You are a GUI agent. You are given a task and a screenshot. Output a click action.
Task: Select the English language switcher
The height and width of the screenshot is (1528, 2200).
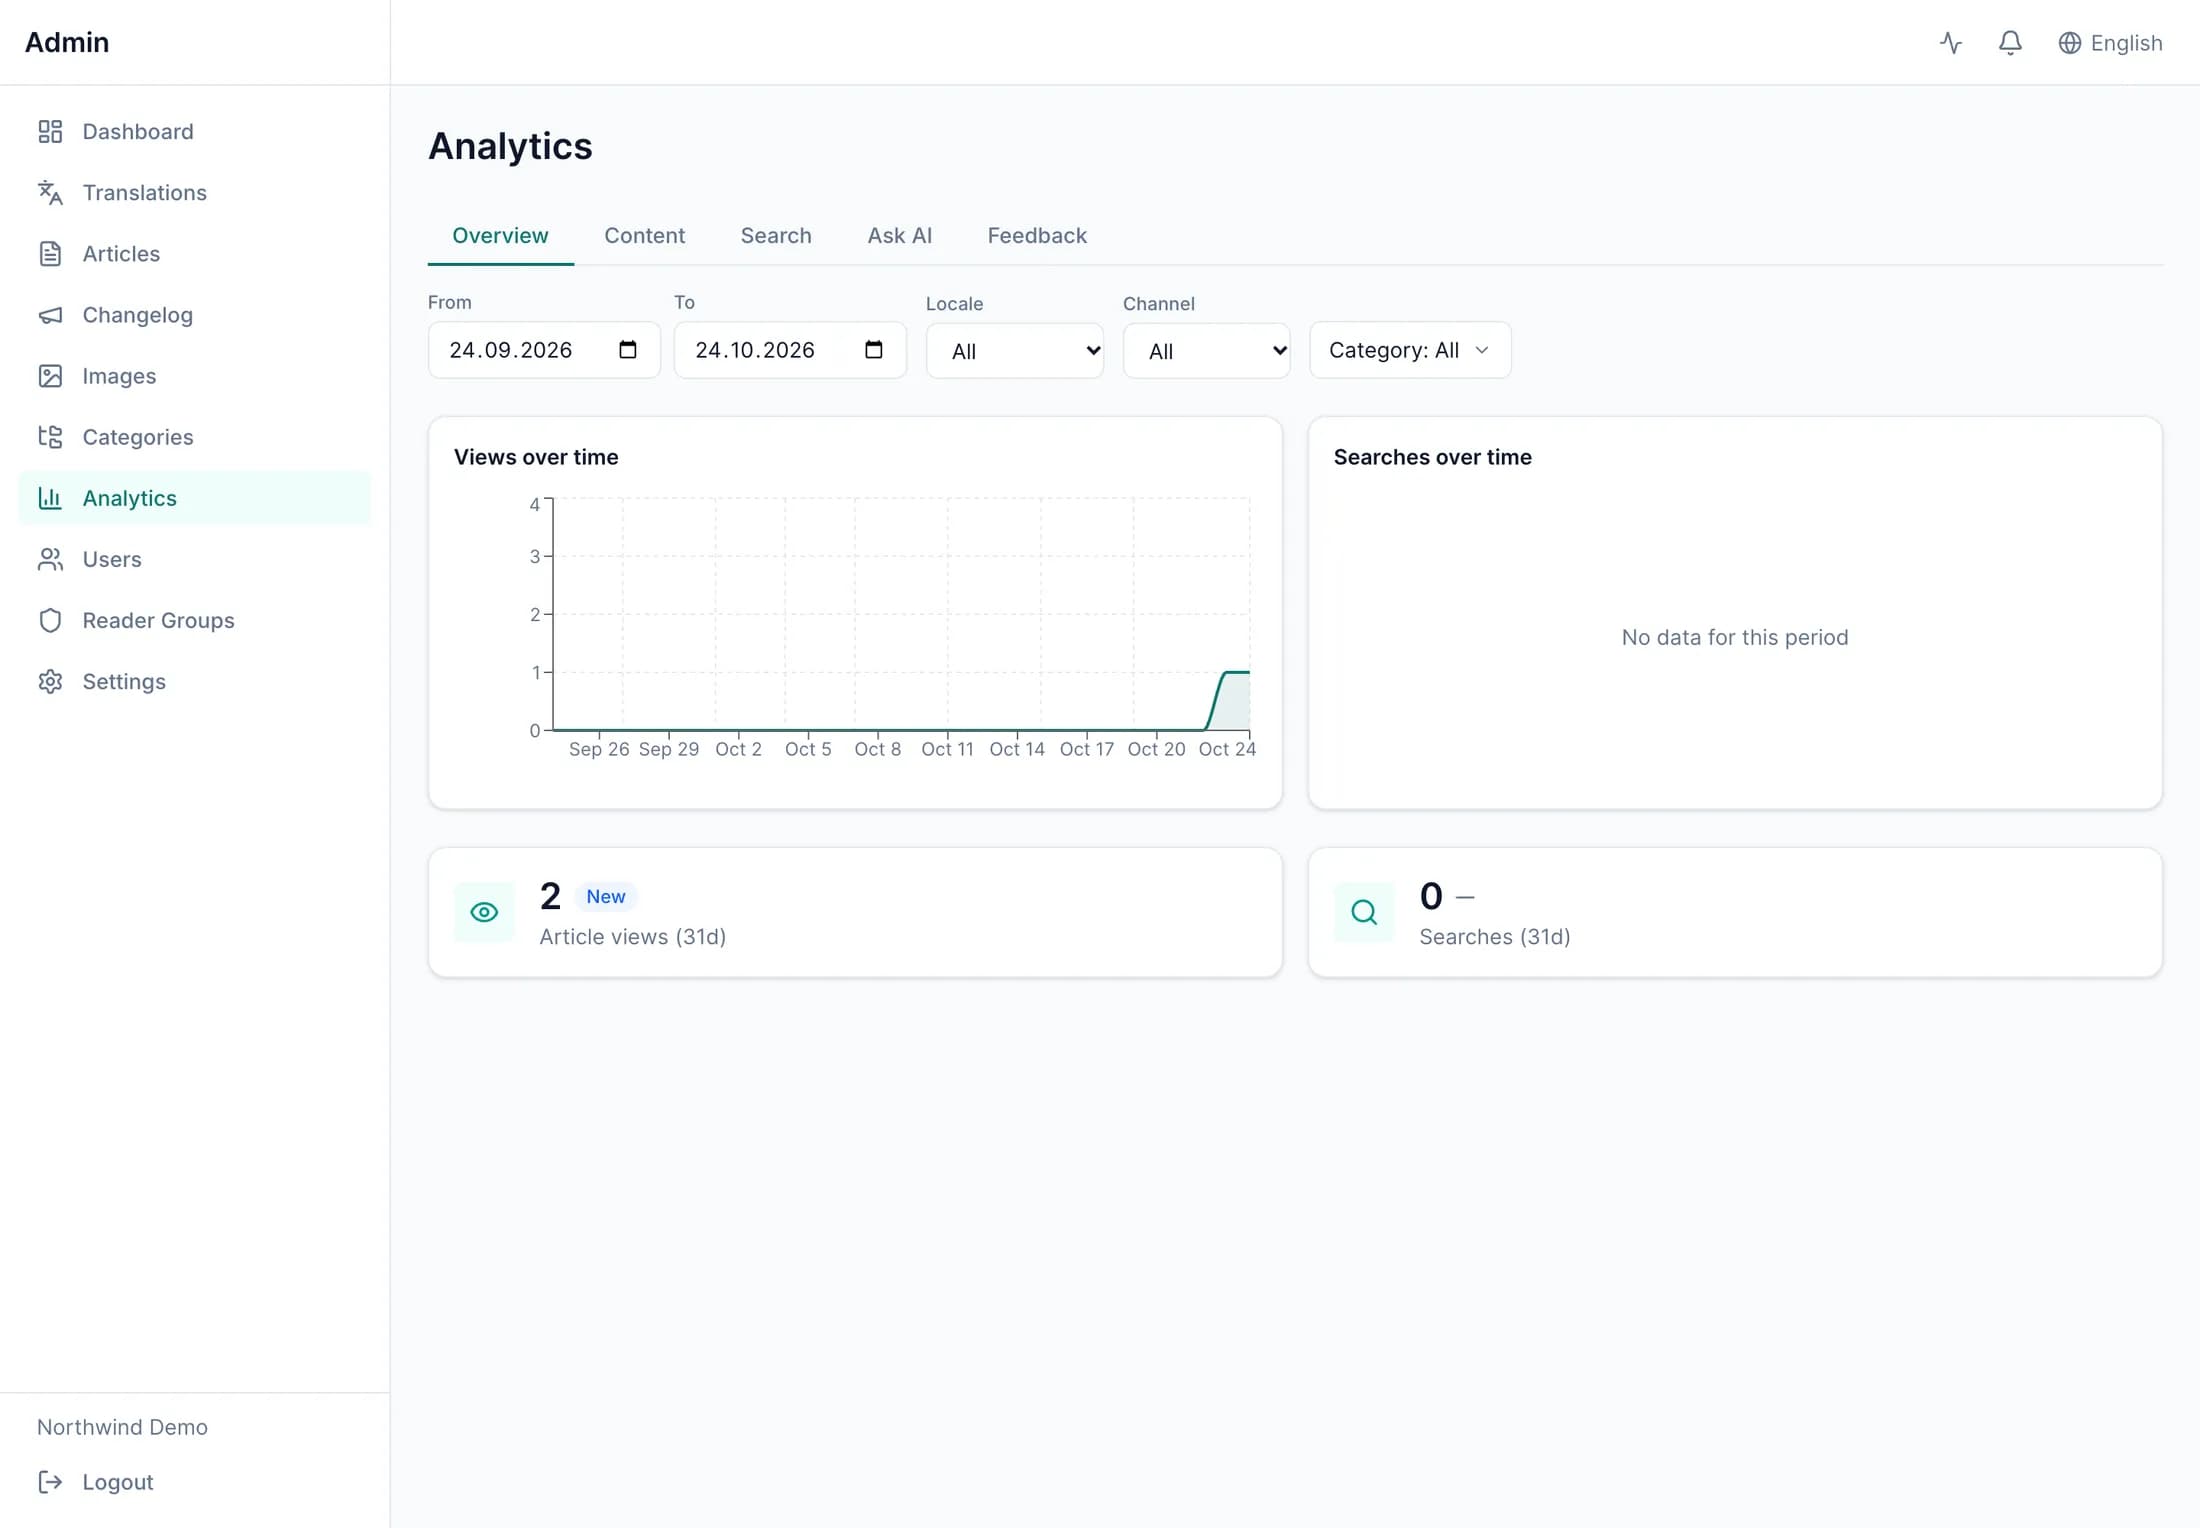(2110, 43)
